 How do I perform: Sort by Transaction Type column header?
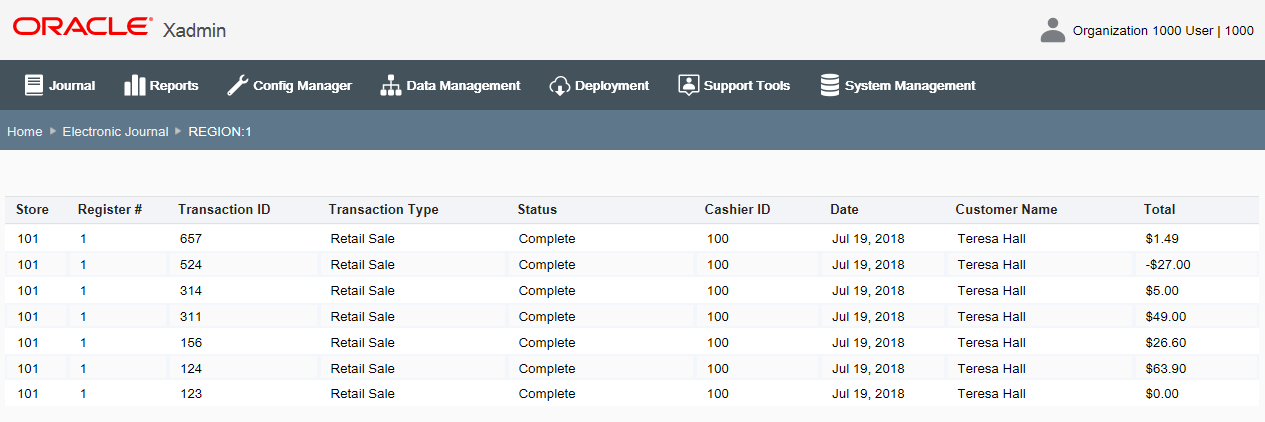point(384,209)
